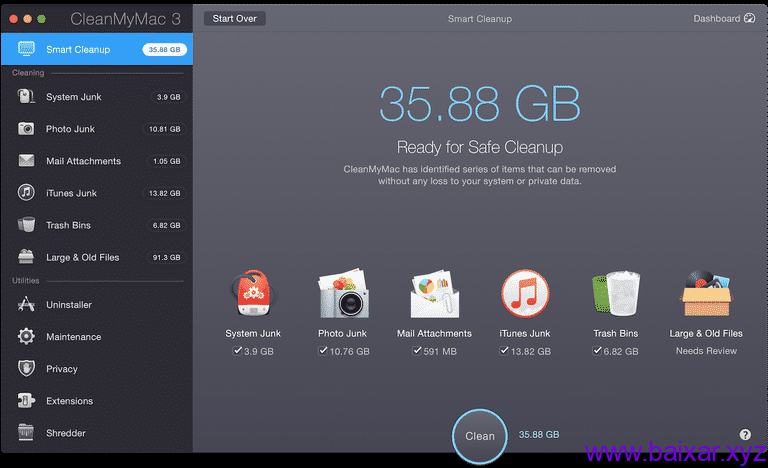Click the large Mail Attachments envelope icon

tap(434, 294)
